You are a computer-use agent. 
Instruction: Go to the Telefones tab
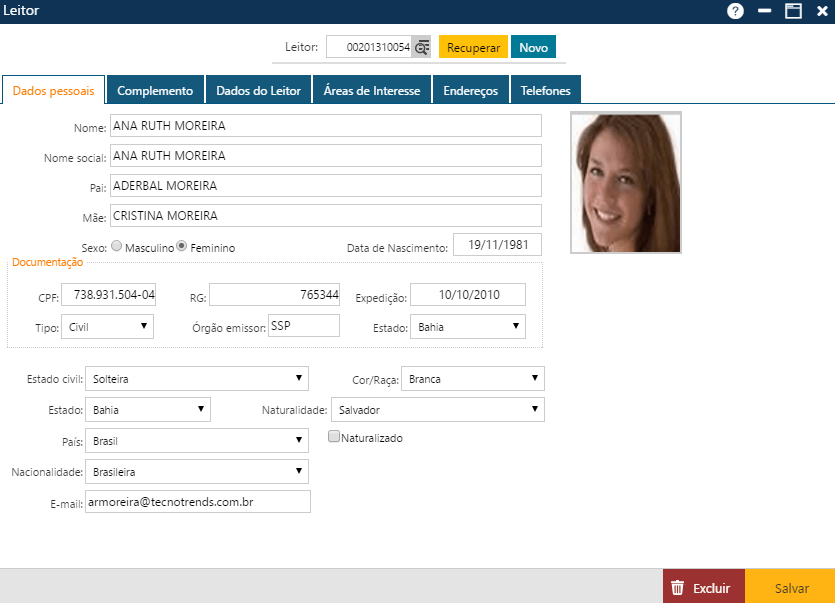tap(545, 90)
